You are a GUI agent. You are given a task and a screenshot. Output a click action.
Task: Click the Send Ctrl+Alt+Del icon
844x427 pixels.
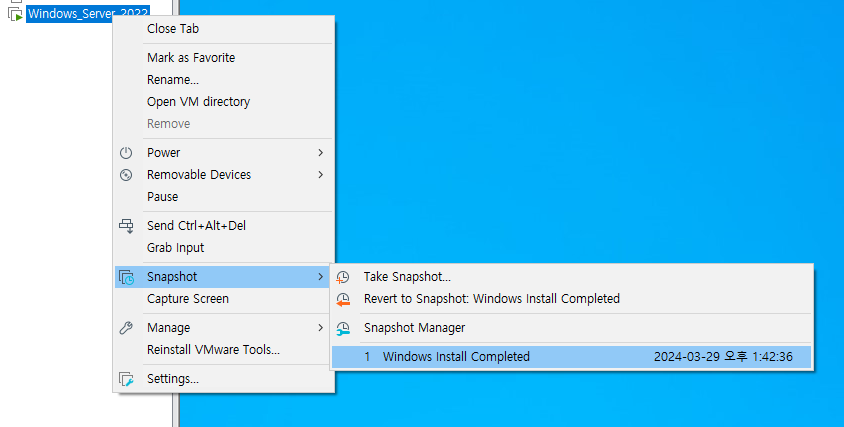(x=126, y=226)
